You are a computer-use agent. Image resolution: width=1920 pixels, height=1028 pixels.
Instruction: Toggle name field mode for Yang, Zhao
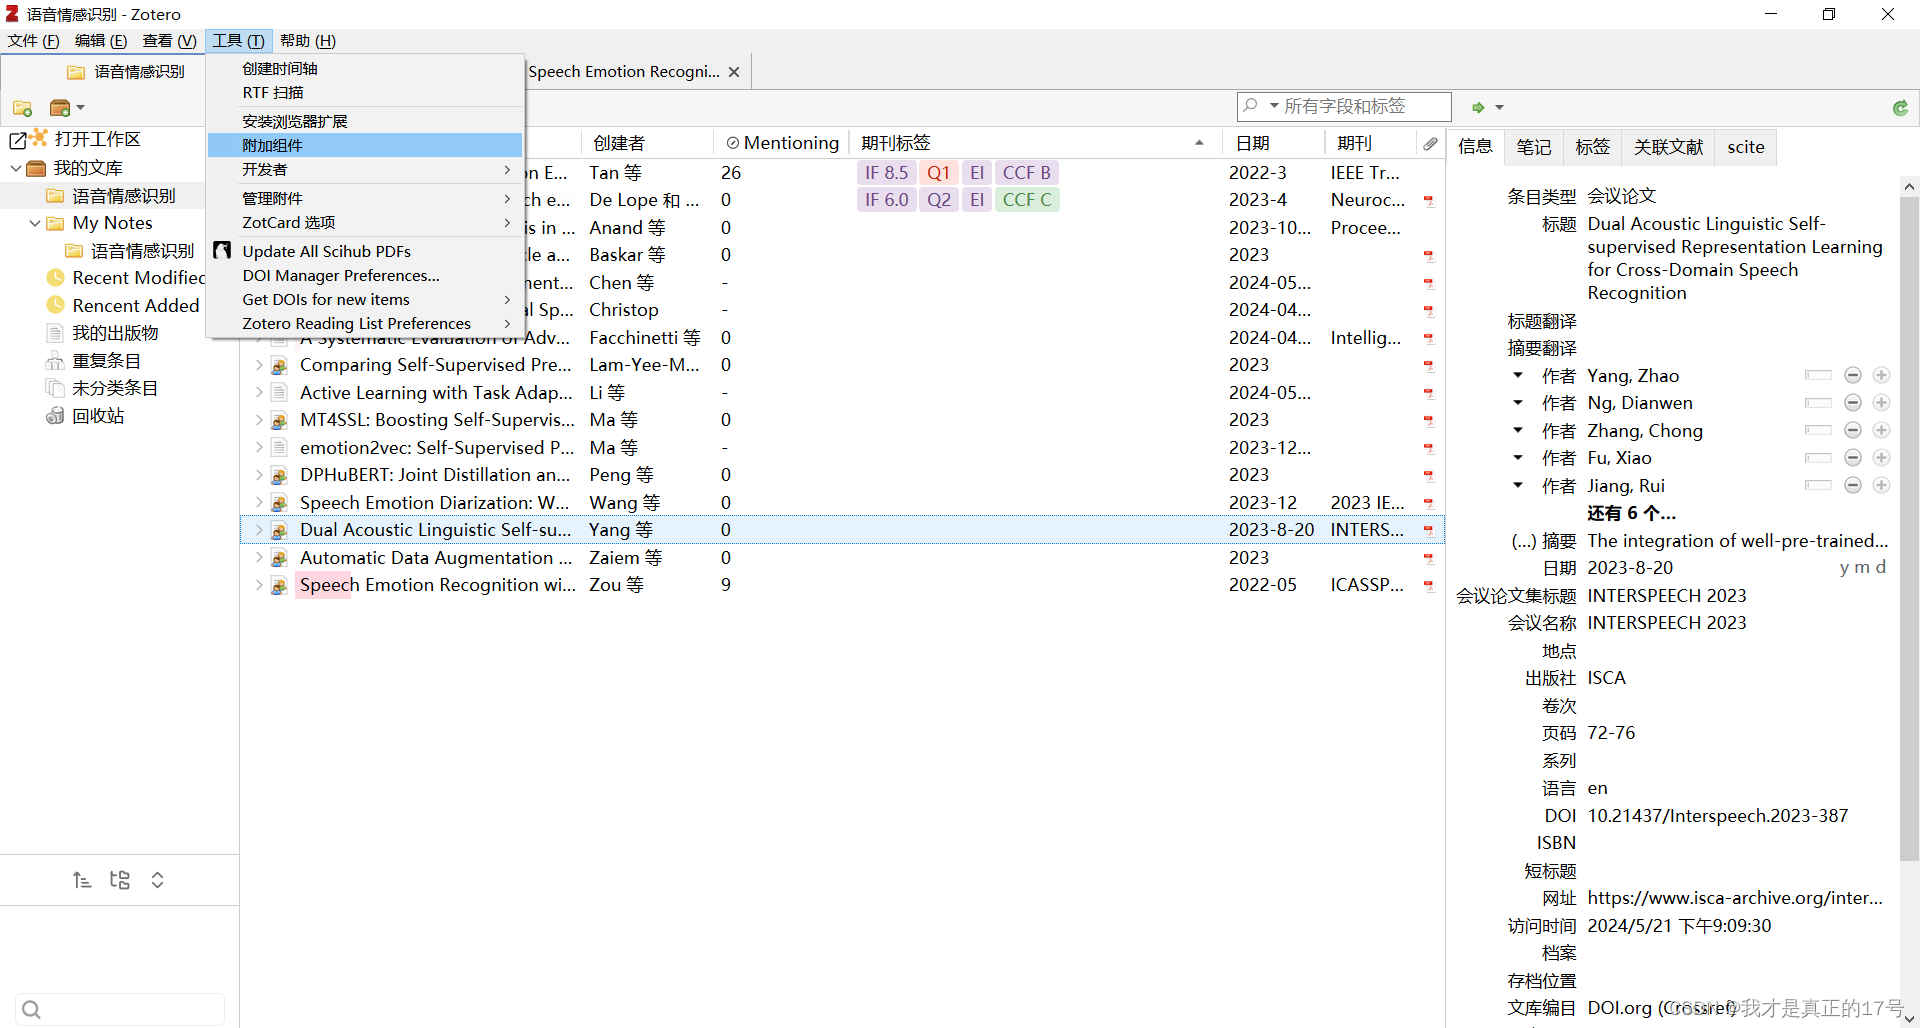[1818, 376]
